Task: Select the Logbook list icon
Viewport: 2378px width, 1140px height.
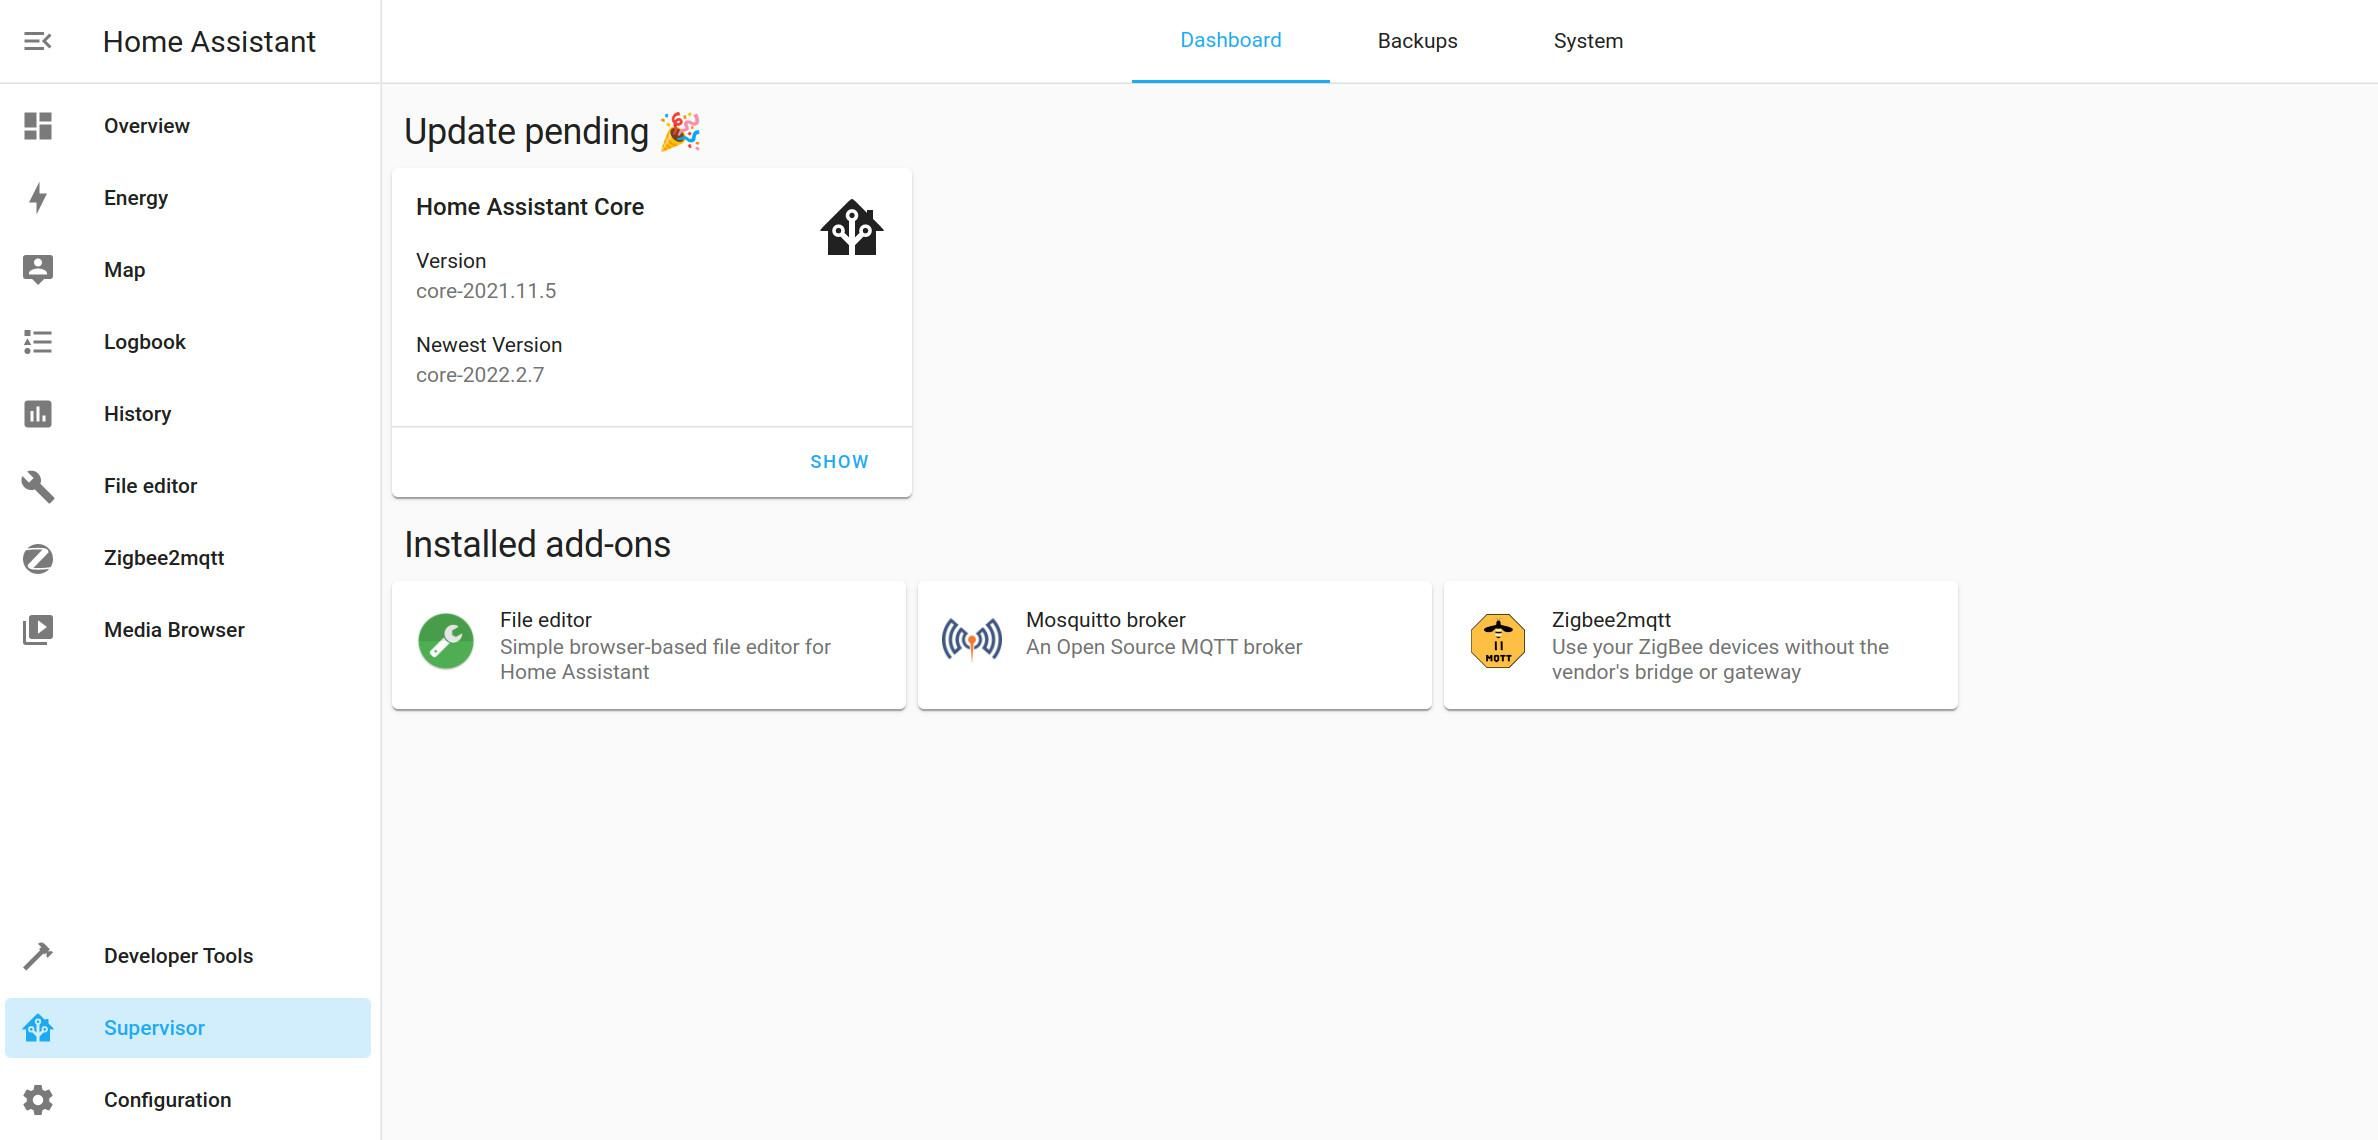Action: click(38, 342)
